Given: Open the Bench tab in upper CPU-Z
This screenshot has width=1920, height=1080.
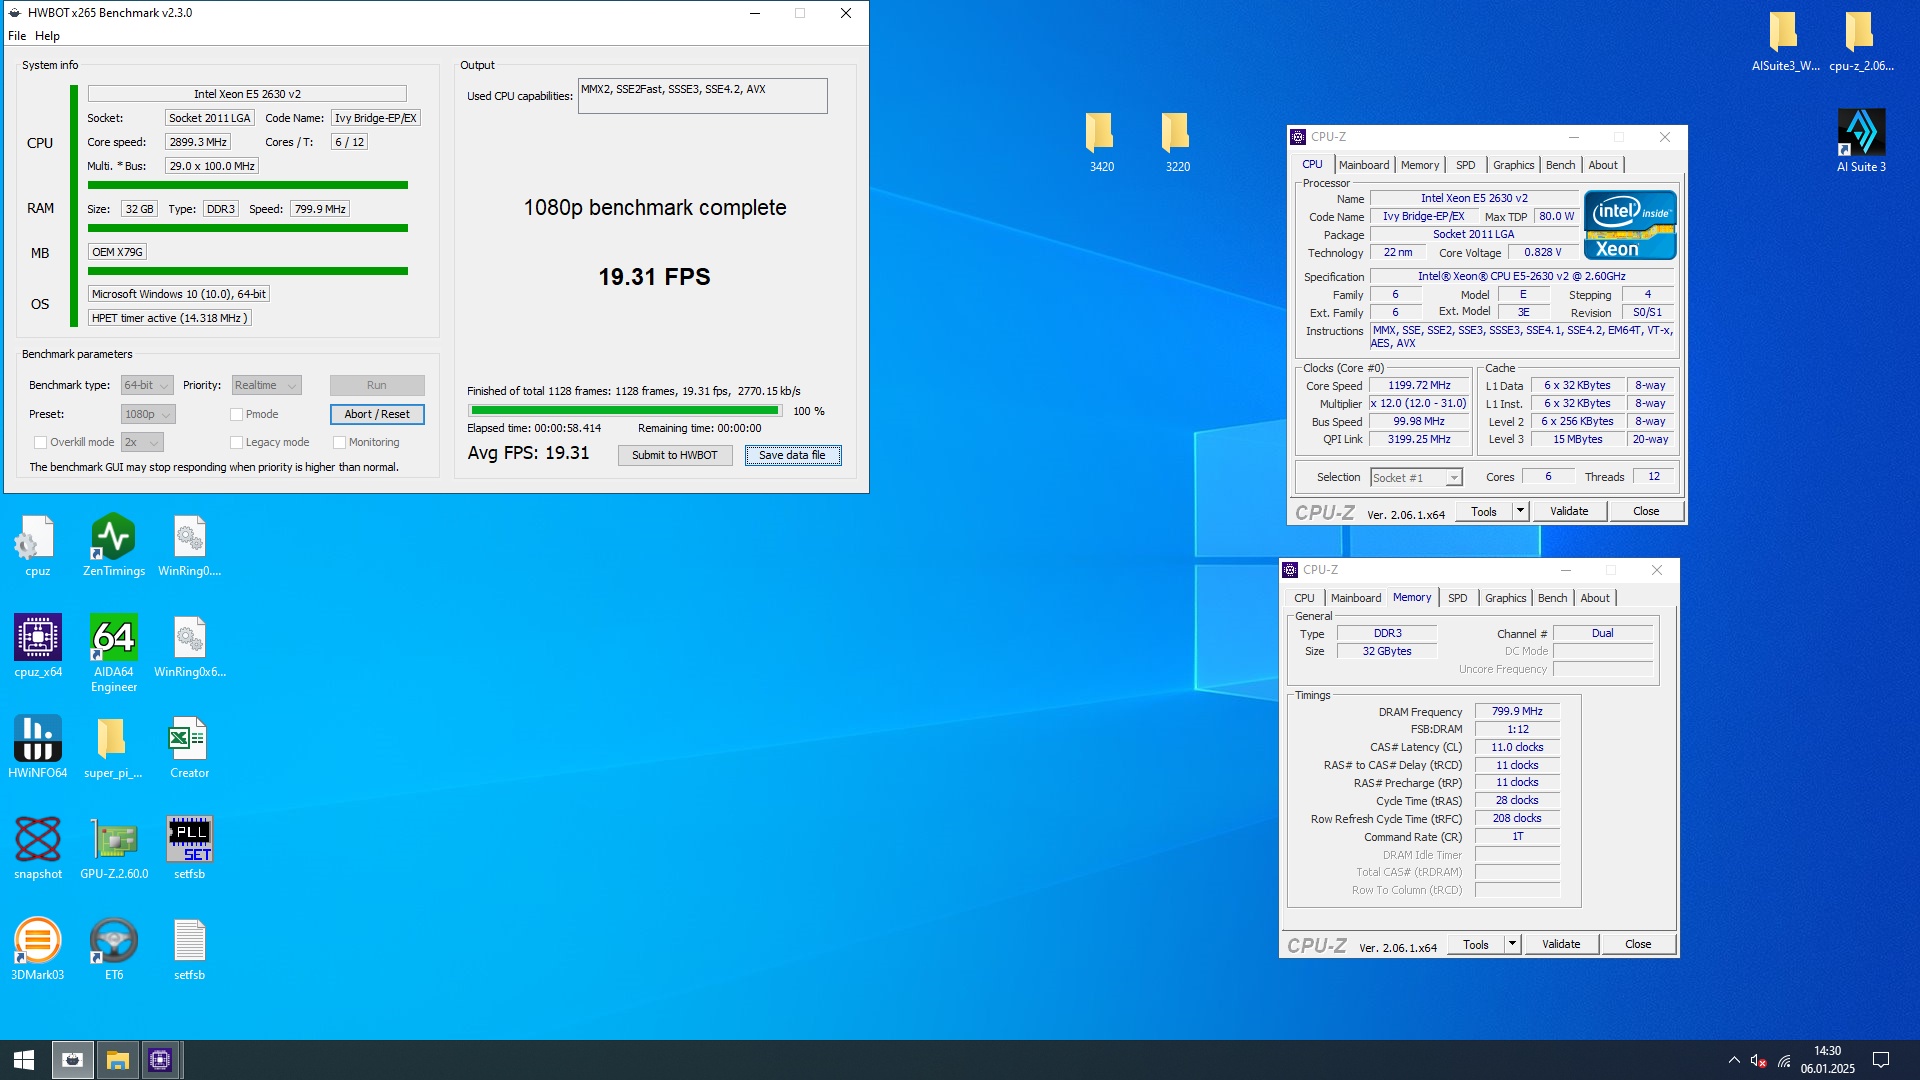Looking at the screenshot, I should pos(1560,165).
